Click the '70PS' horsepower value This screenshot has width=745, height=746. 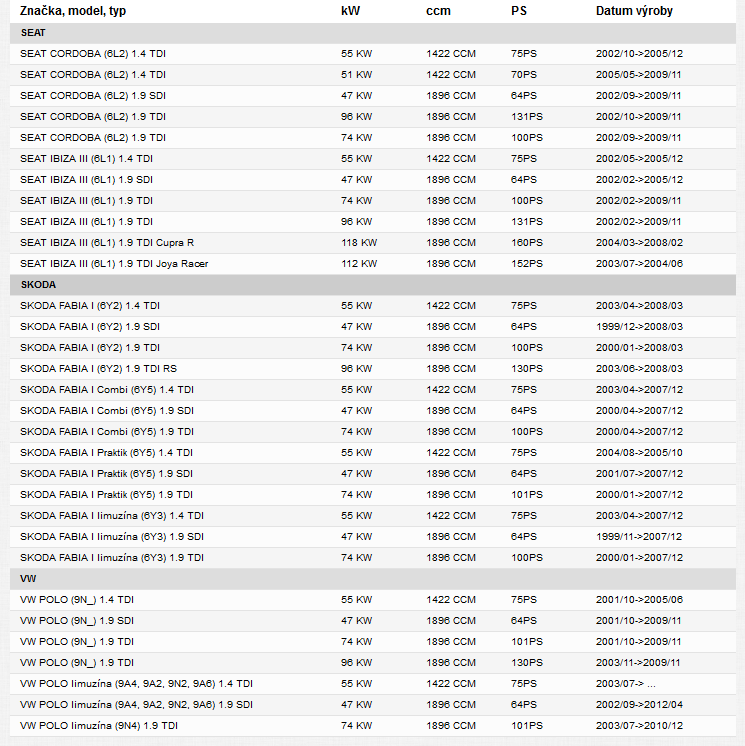point(524,75)
